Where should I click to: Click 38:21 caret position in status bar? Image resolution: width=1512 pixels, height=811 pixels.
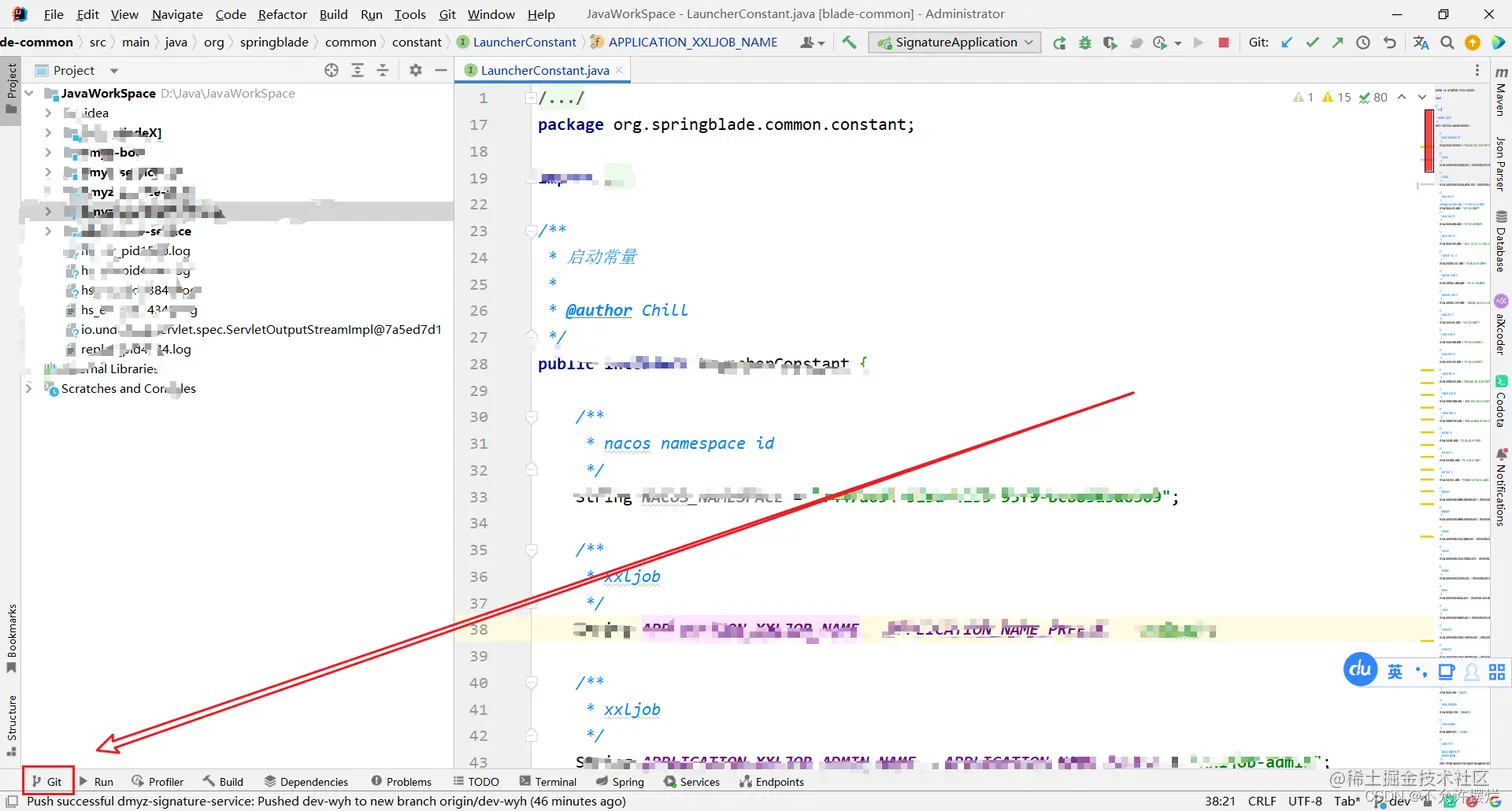[1220, 801]
